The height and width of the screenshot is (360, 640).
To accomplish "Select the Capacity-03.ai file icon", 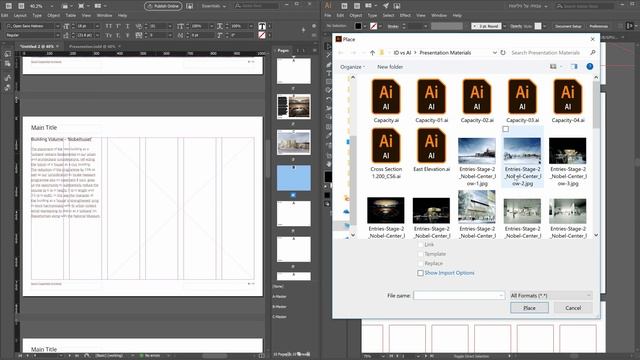I will [x=522, y=96].
